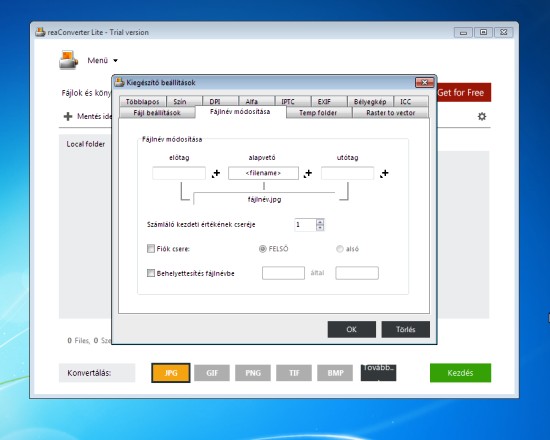Open the settings gear in reaConverter window

pos(482,116)
